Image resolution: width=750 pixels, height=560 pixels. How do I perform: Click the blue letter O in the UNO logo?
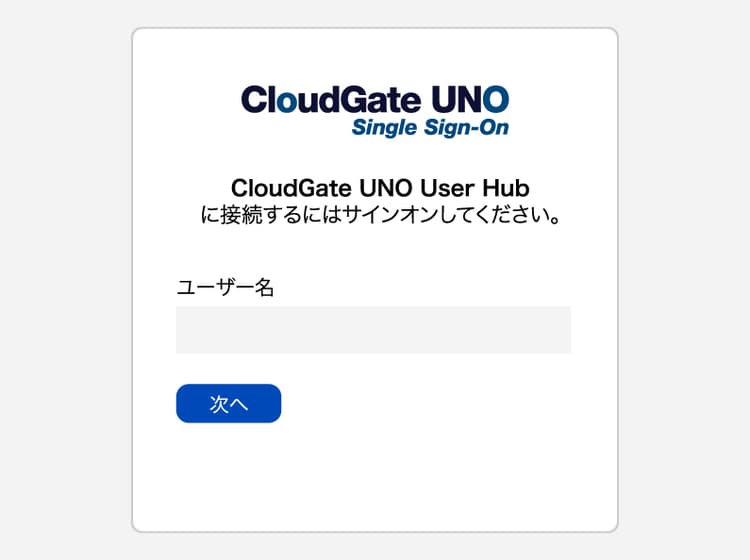point(494,99)
